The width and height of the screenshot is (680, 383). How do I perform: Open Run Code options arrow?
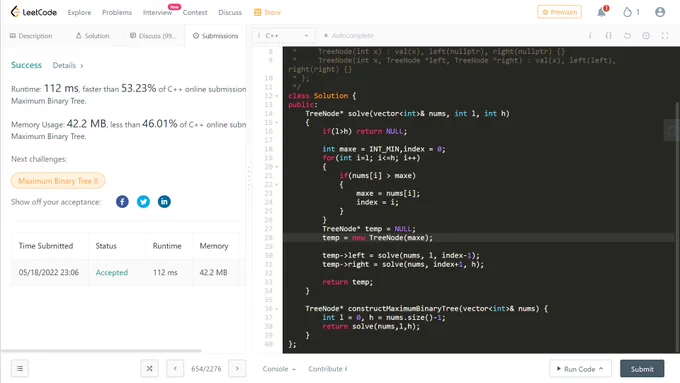pyautogui.click(x=601, y=369)
